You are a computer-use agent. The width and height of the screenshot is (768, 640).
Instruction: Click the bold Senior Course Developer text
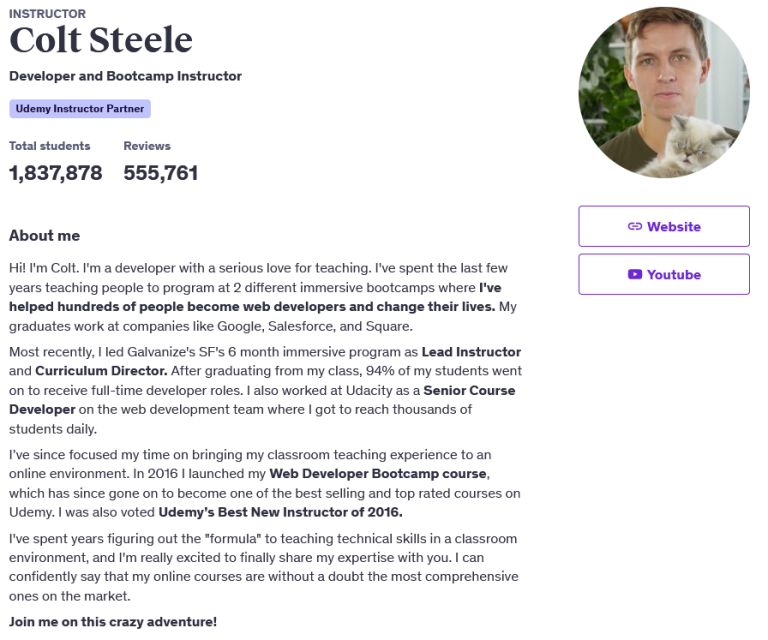[x=469, y=390]
